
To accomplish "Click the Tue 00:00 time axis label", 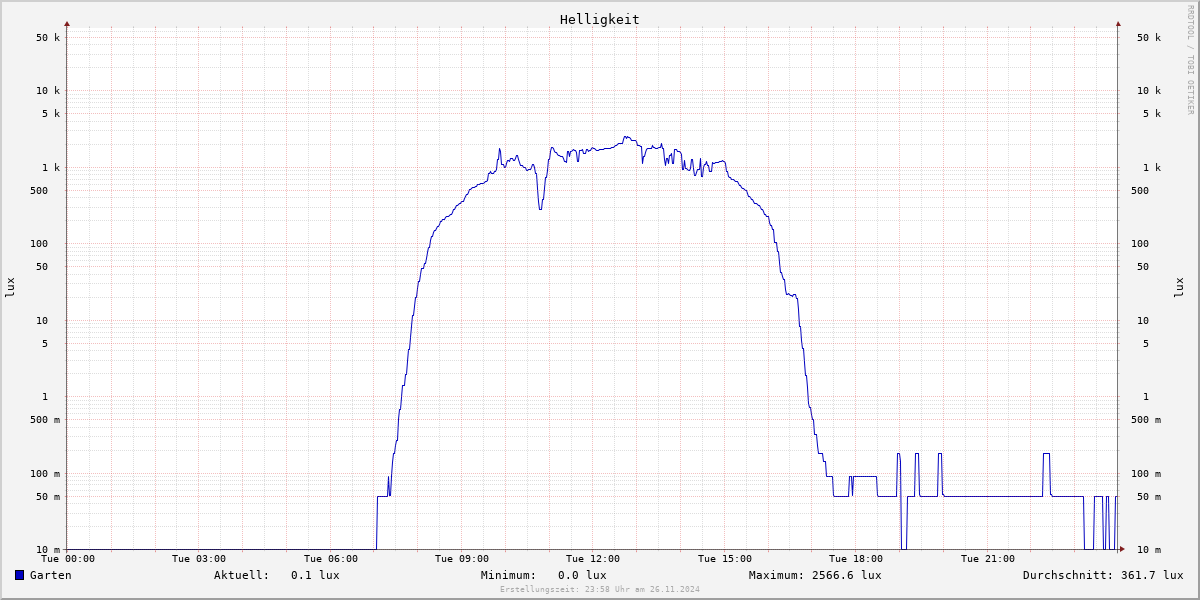I will [x=68, y=559].
